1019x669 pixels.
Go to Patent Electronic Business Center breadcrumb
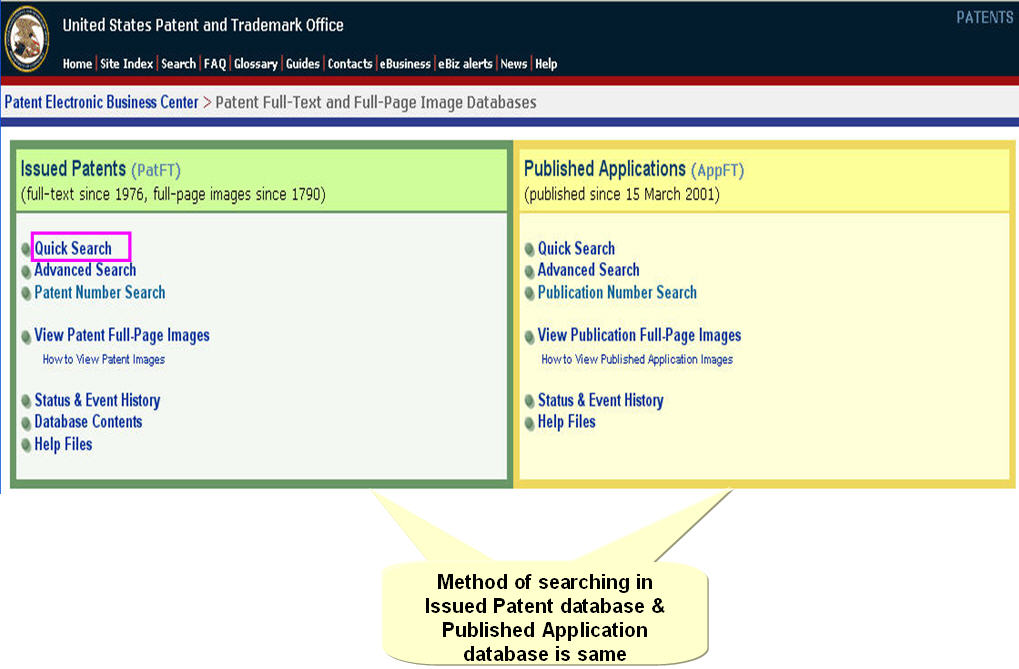pos(101,102)
